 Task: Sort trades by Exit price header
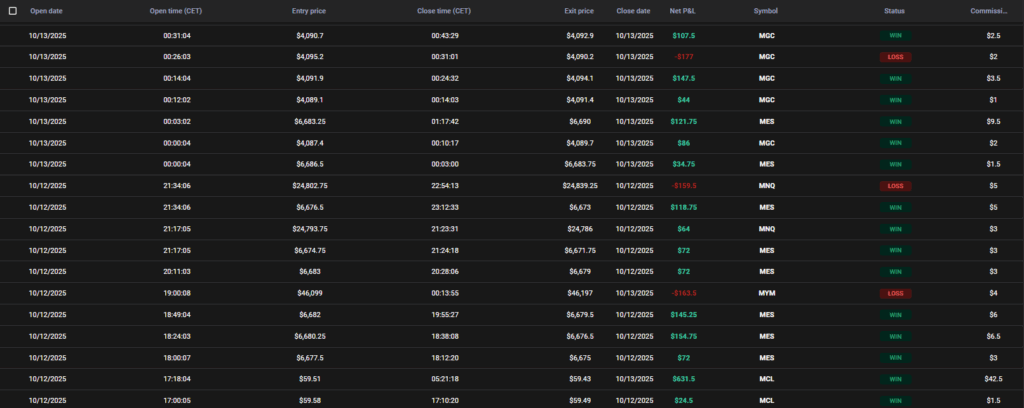578,11
